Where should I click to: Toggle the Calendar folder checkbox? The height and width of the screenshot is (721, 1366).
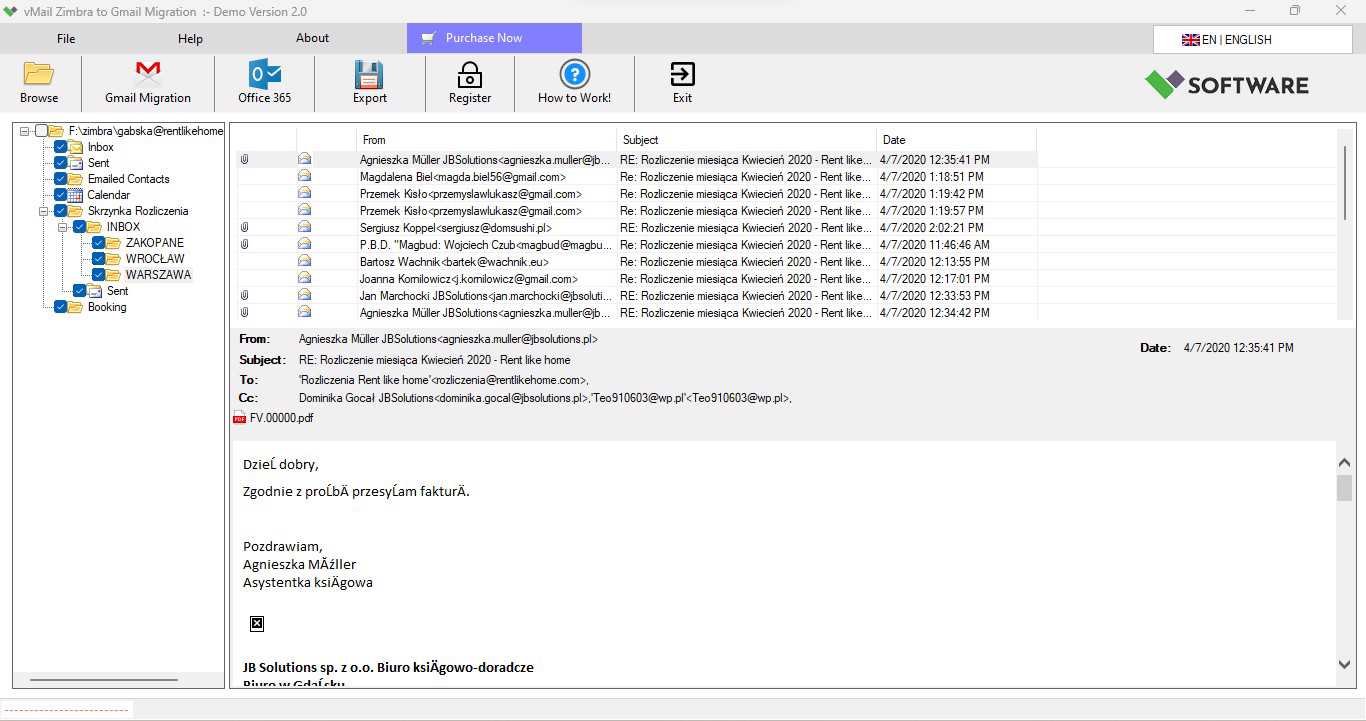pyautogui.click(x=61, y=195)
